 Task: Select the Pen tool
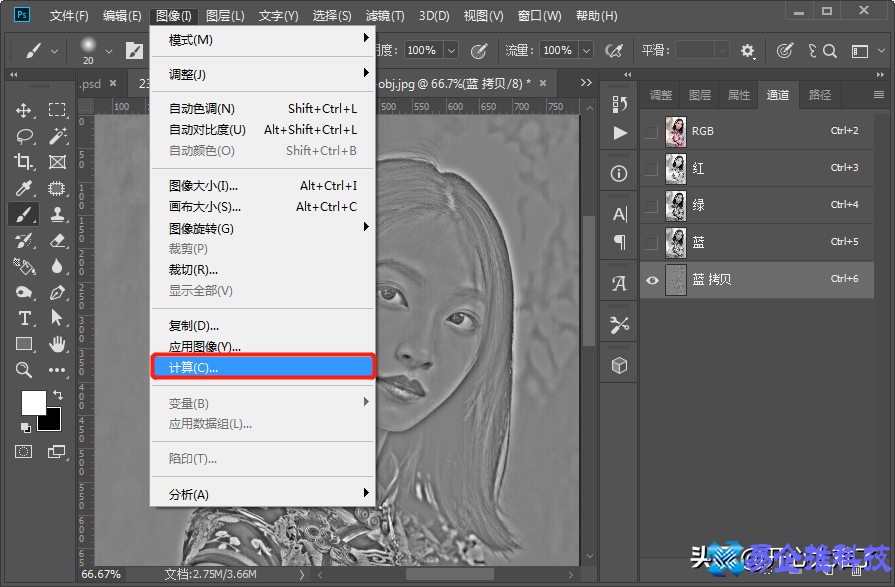point(57,292)
